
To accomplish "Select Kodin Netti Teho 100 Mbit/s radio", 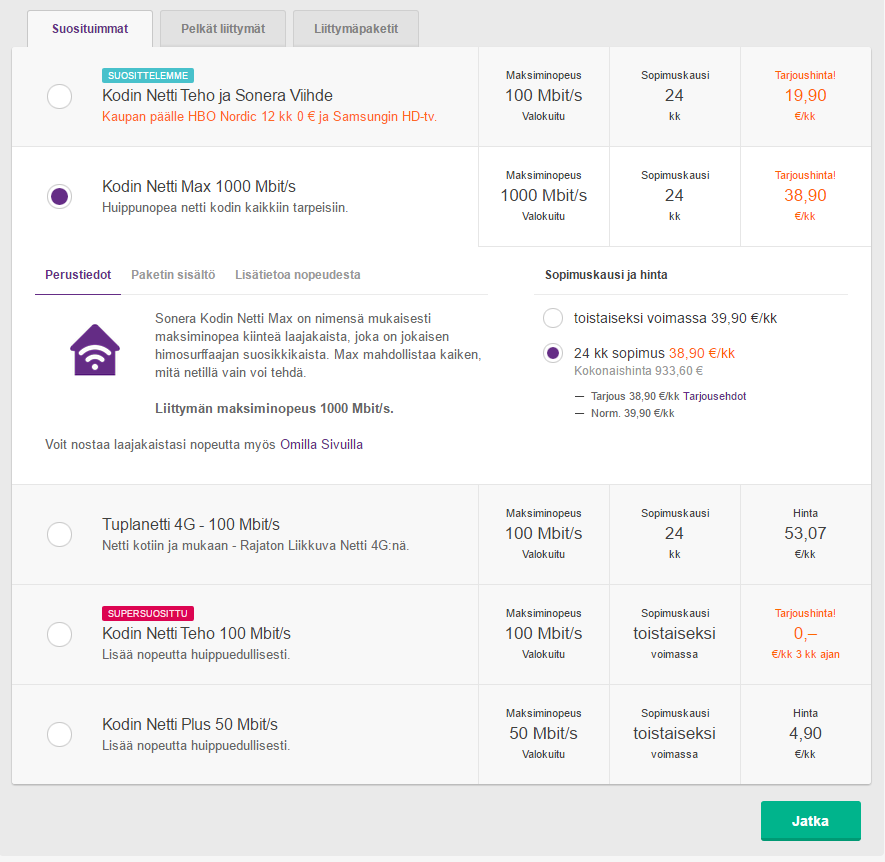I will 59,634.
